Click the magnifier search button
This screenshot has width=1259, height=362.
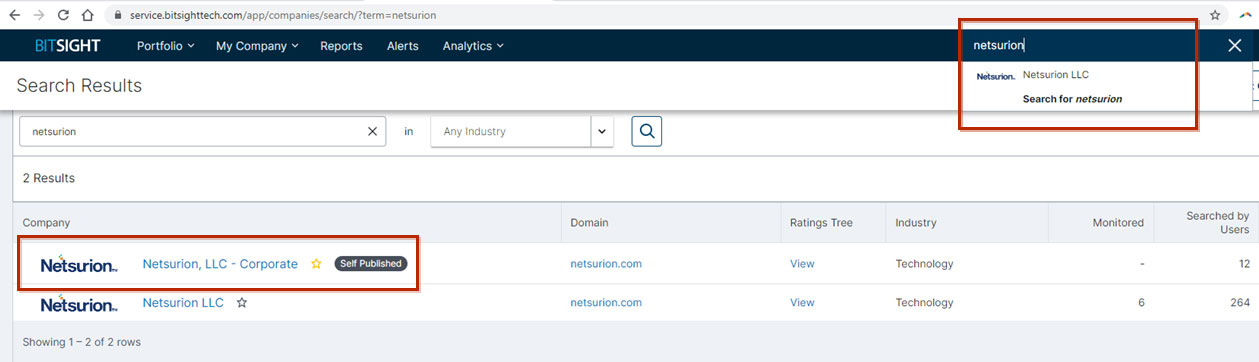click(x=646, y=131)
